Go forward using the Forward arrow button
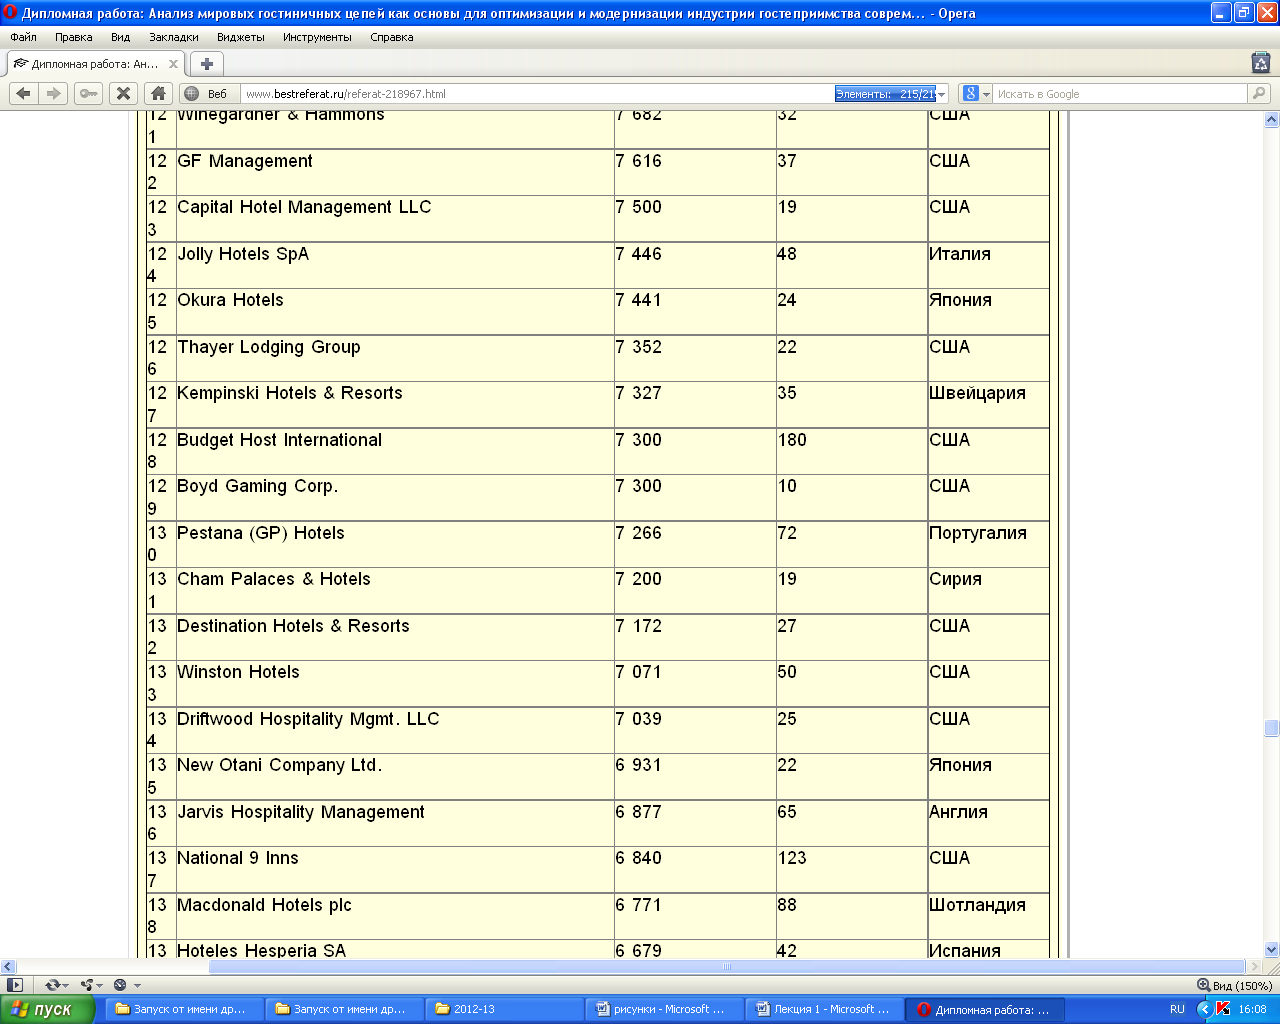The height and width of the screenshot is (1024, 1280). [54, 93]
